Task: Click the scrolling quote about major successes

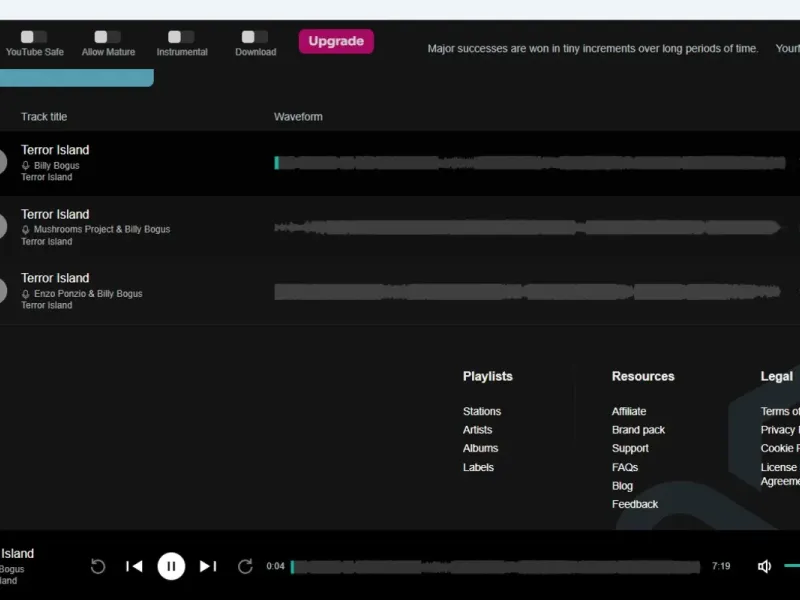Action: coord(593,48)
